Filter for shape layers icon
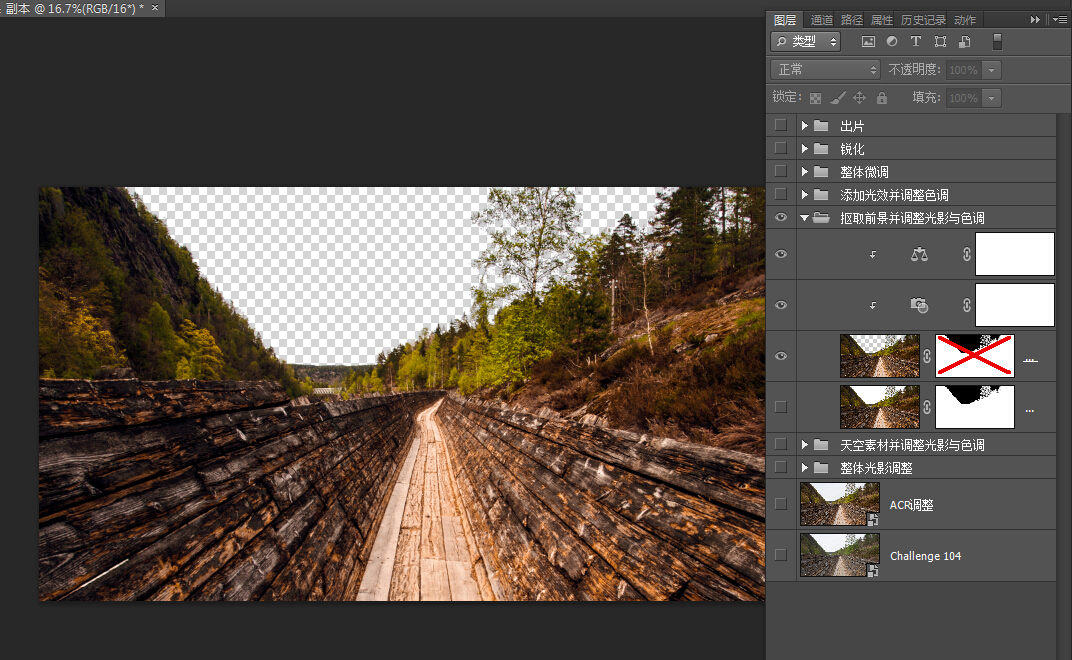Screen dimensions: 1072x660 tap(941, 42)
